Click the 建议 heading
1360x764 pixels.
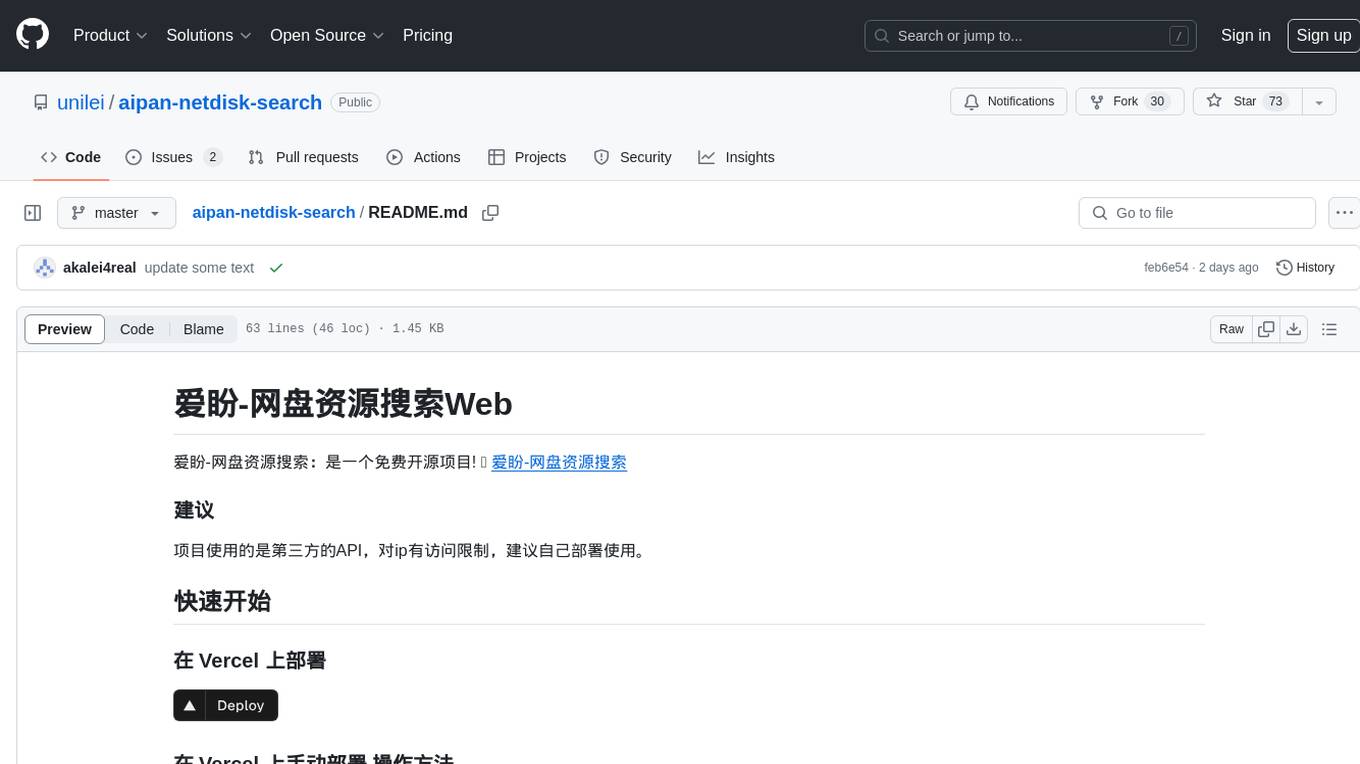(194, 510)
